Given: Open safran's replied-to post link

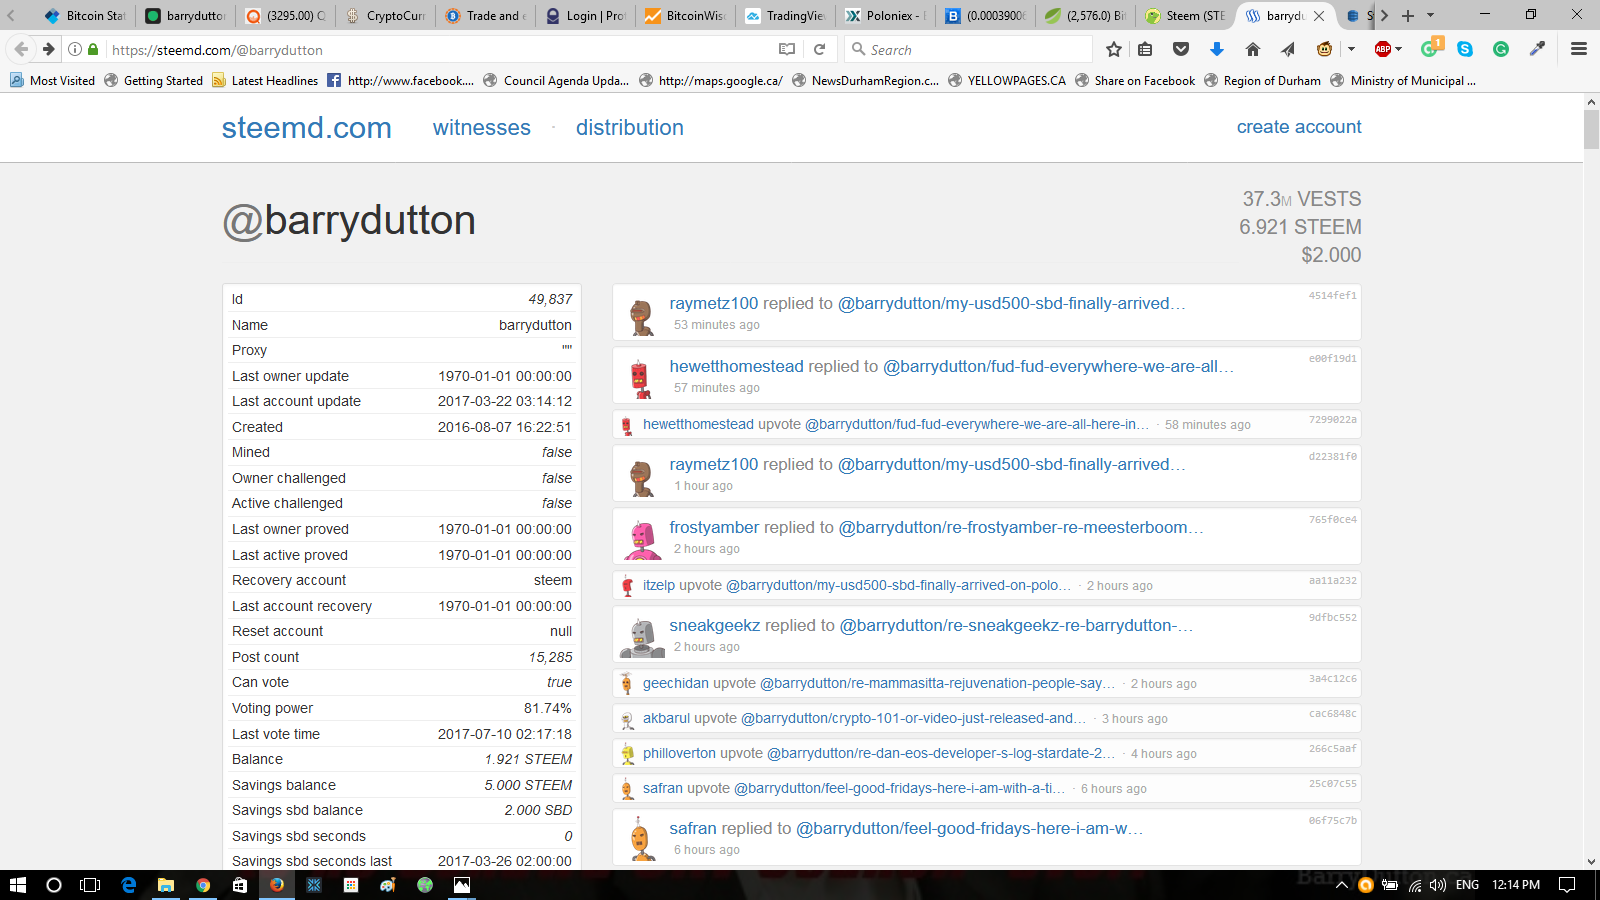Looking at the screenshot, I should point(969,829).
